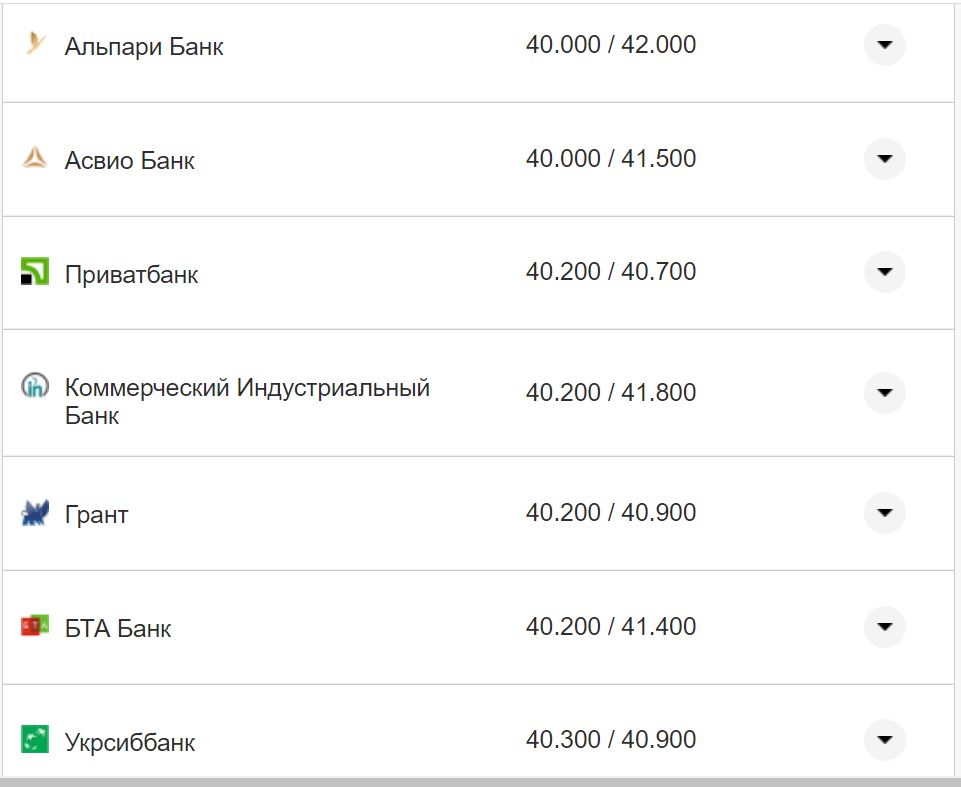Viewport: 961px width, 787px height.
Task: Show details for Грант bank
Action: [x=884, y=513]
